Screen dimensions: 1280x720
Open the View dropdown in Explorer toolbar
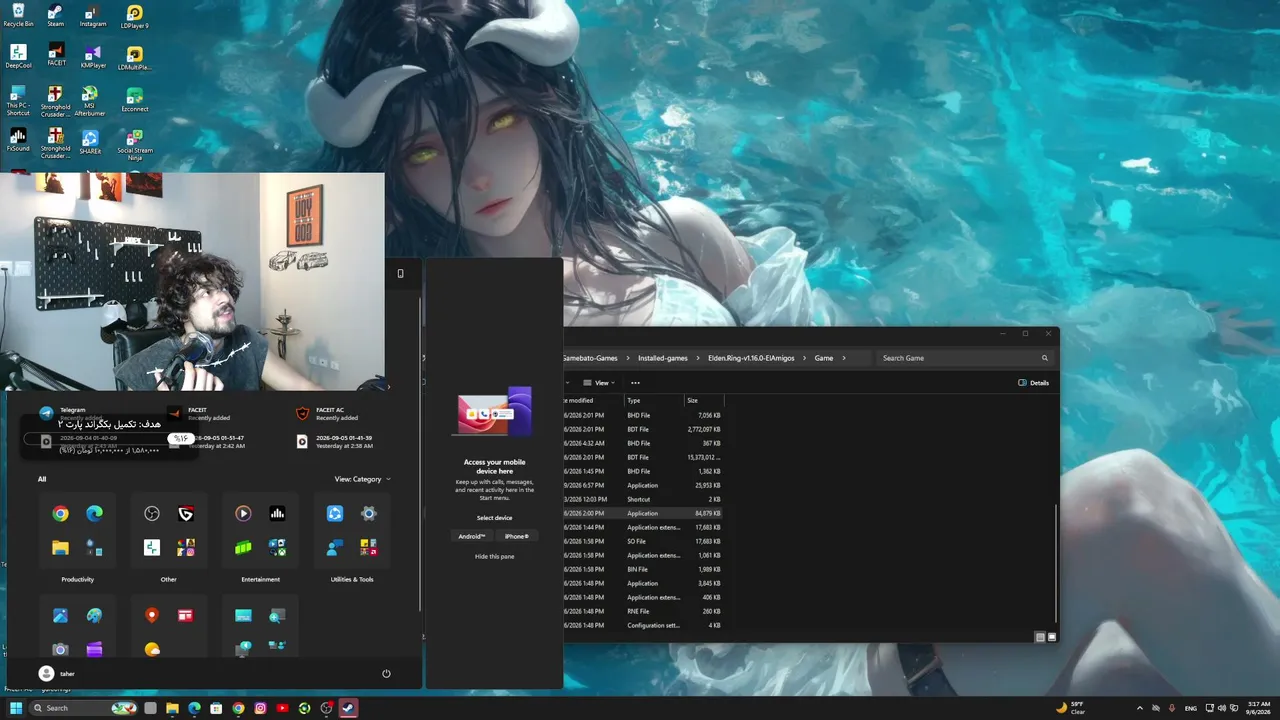(x=598, y=383)
